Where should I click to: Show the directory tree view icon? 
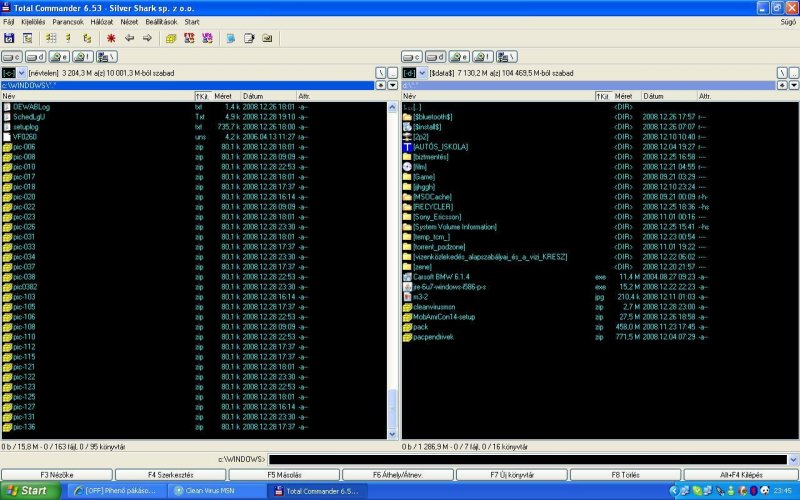87,38
